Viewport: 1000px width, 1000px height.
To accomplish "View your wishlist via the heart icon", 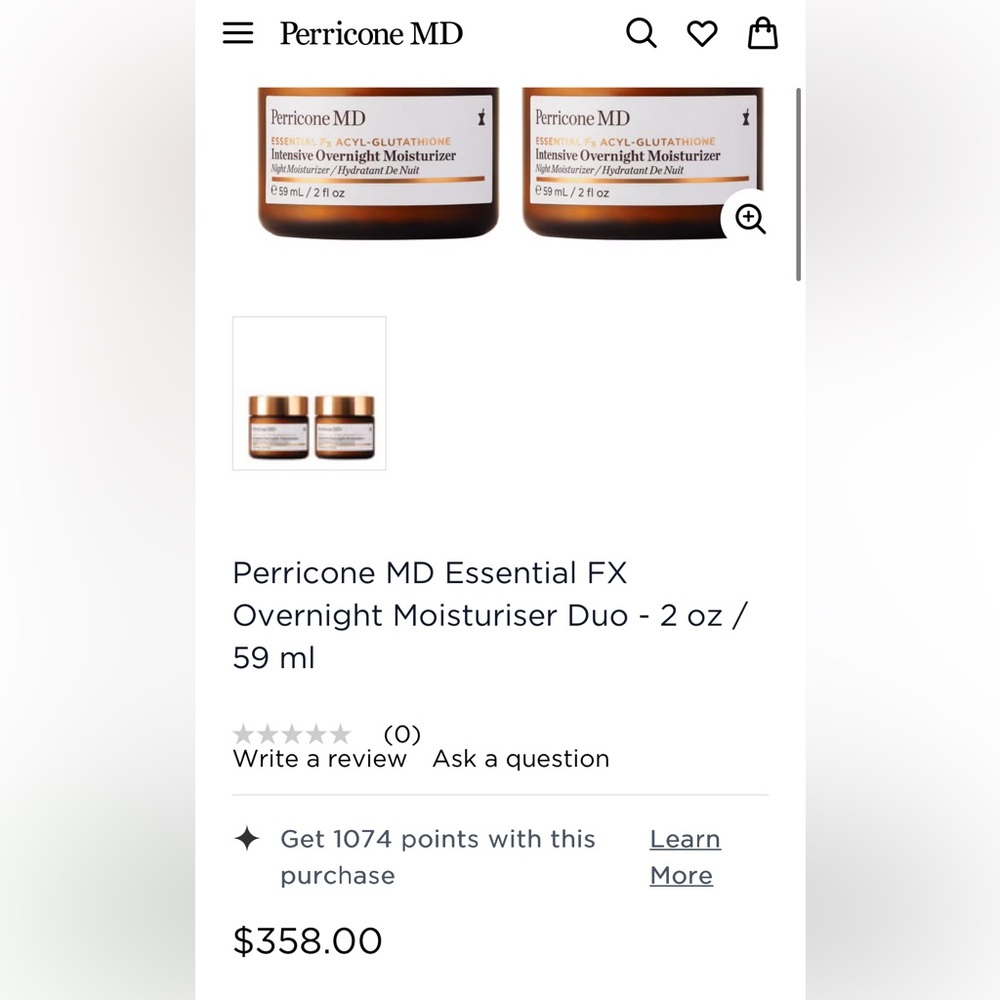I will 702,33.
